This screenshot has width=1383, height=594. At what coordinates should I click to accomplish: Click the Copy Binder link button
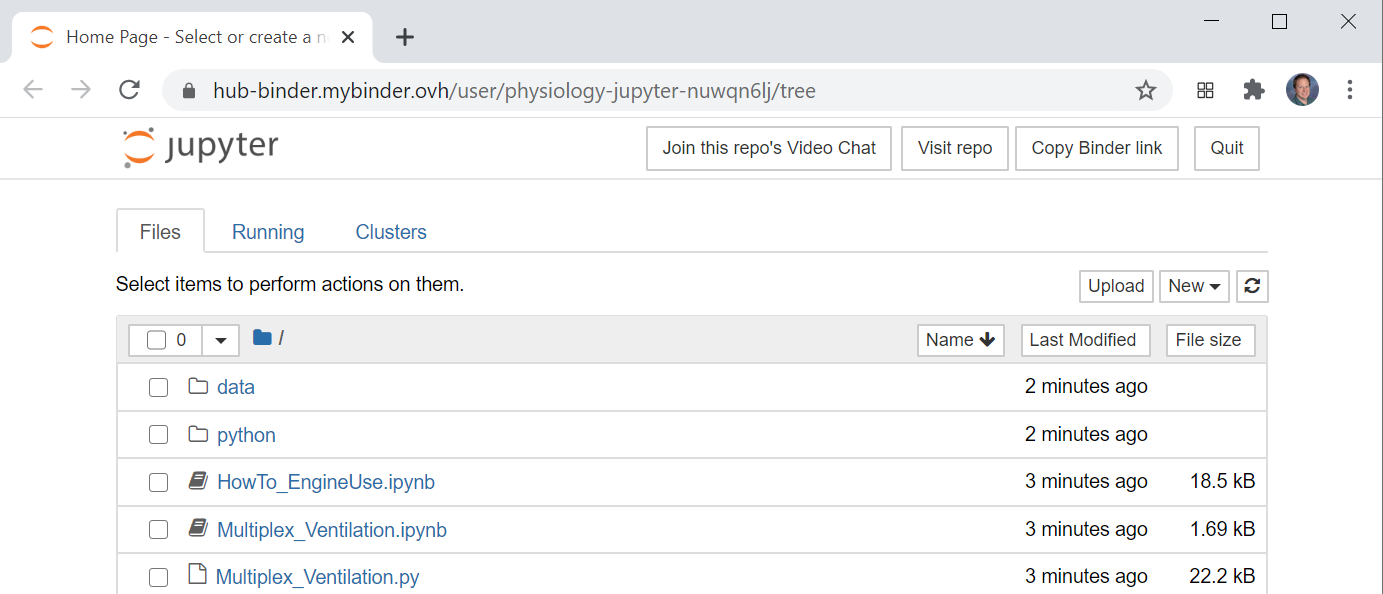point(1096,148)
